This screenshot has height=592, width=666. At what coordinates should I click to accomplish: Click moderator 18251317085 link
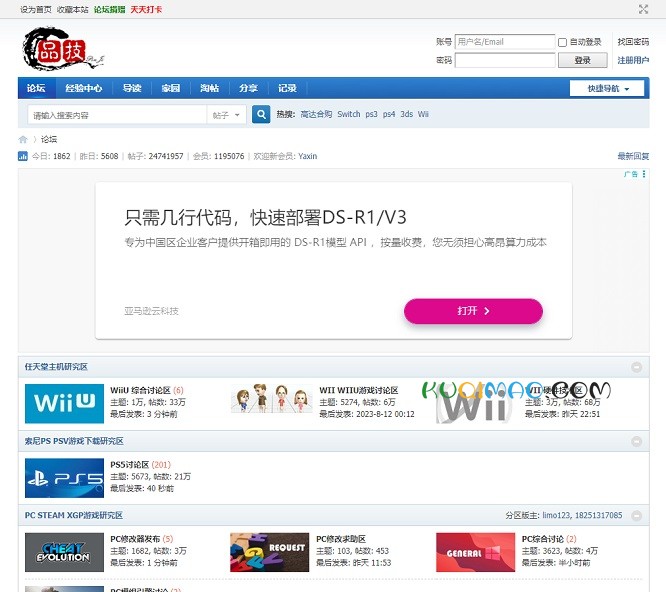tap(598, 515)
